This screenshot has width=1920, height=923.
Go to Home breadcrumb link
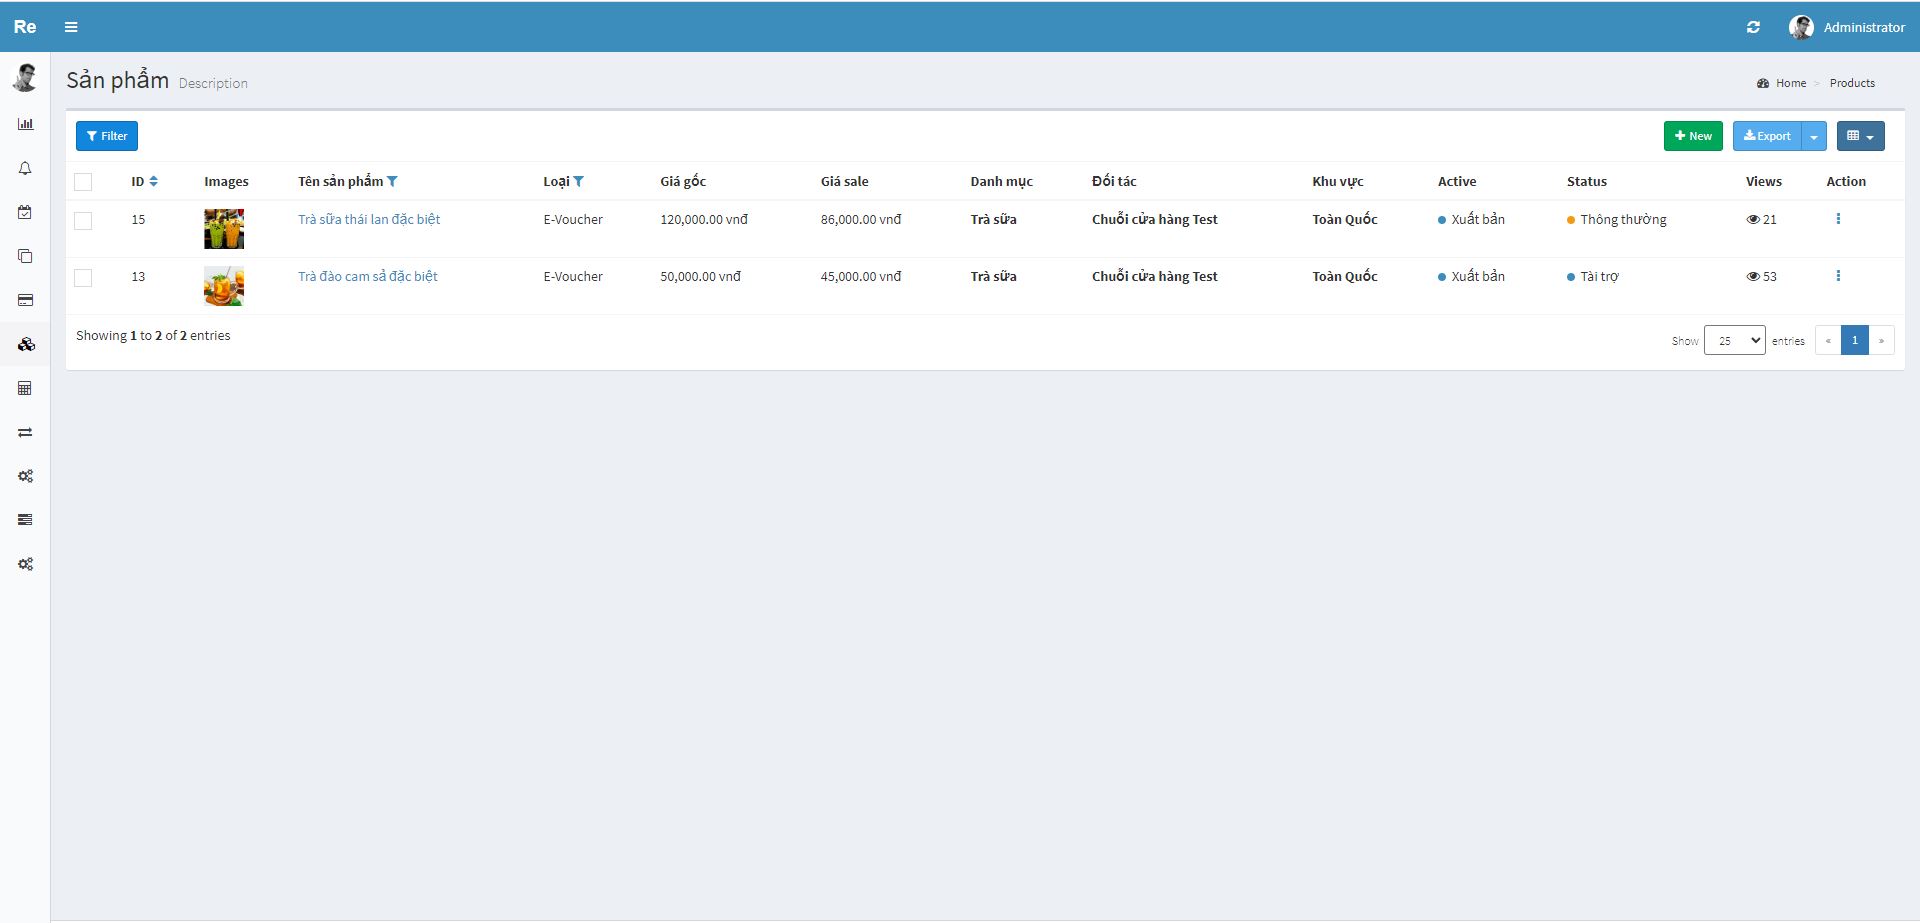[1791, 83]
